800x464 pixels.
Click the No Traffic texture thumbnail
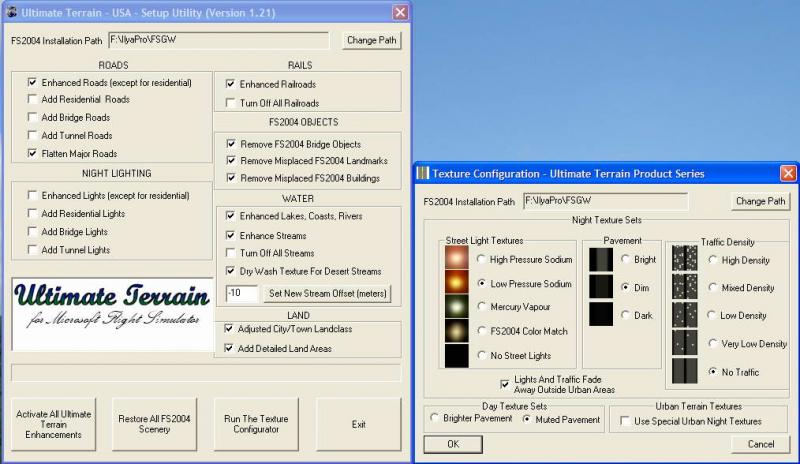(x=685, y=371)
